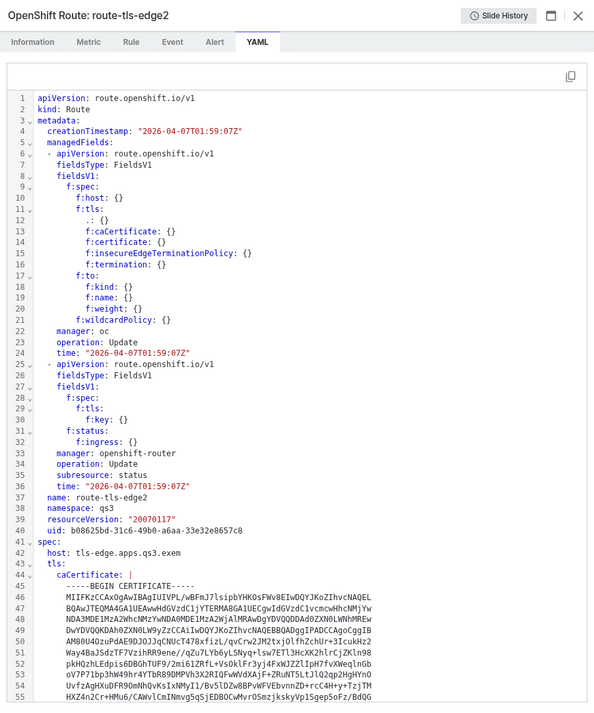Click 'apiVersion: route.openshift.io/v1' on line 1
The height and width of the screenshot is (713, 594).
(116, 98)
